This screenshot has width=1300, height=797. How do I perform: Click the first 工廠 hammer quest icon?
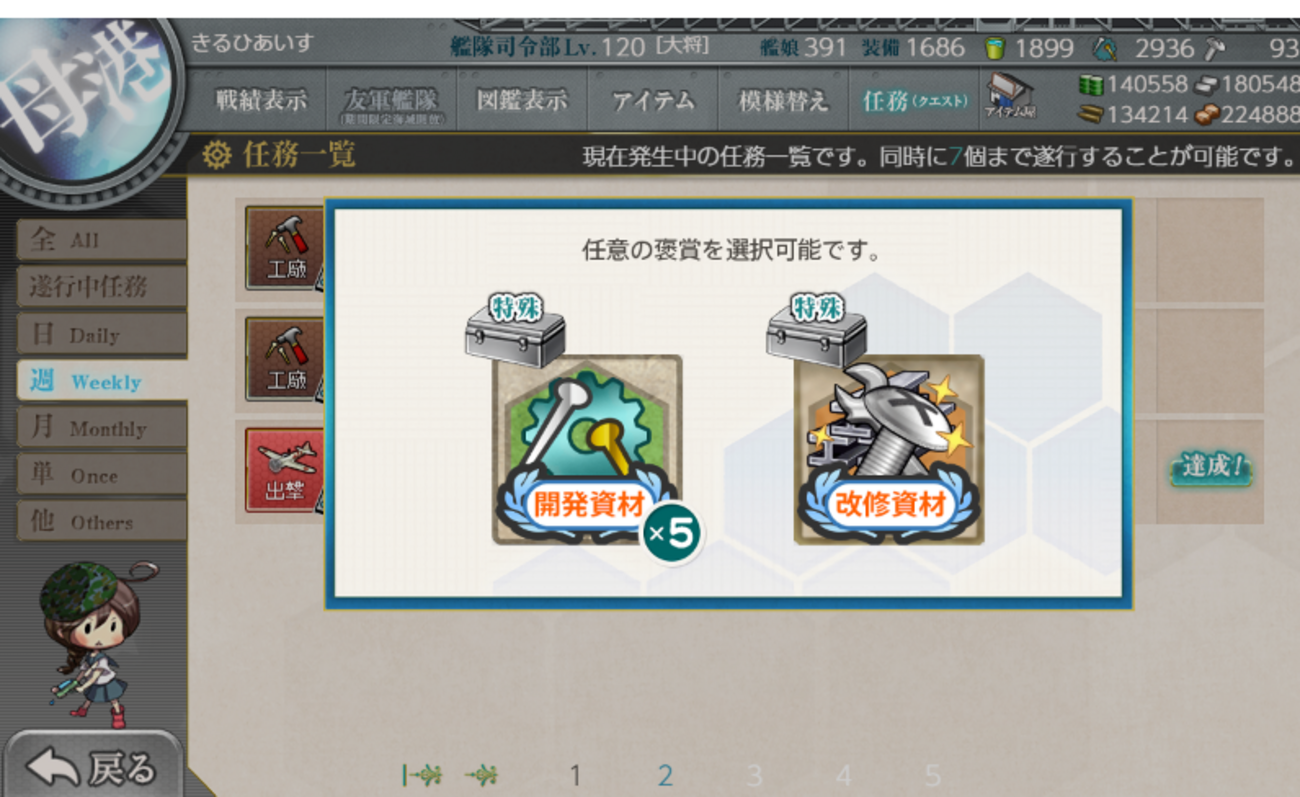284,247
